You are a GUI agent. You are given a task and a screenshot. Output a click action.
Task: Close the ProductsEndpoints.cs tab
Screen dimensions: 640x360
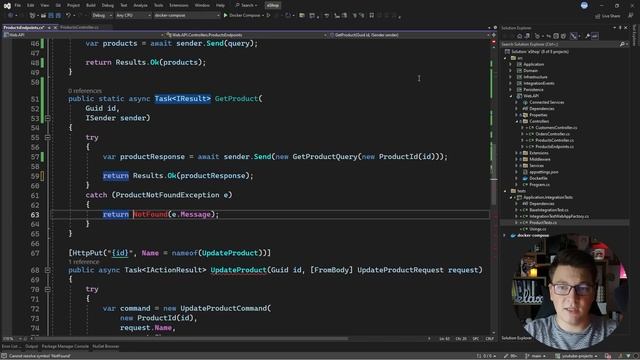click(x=56, y=27)
